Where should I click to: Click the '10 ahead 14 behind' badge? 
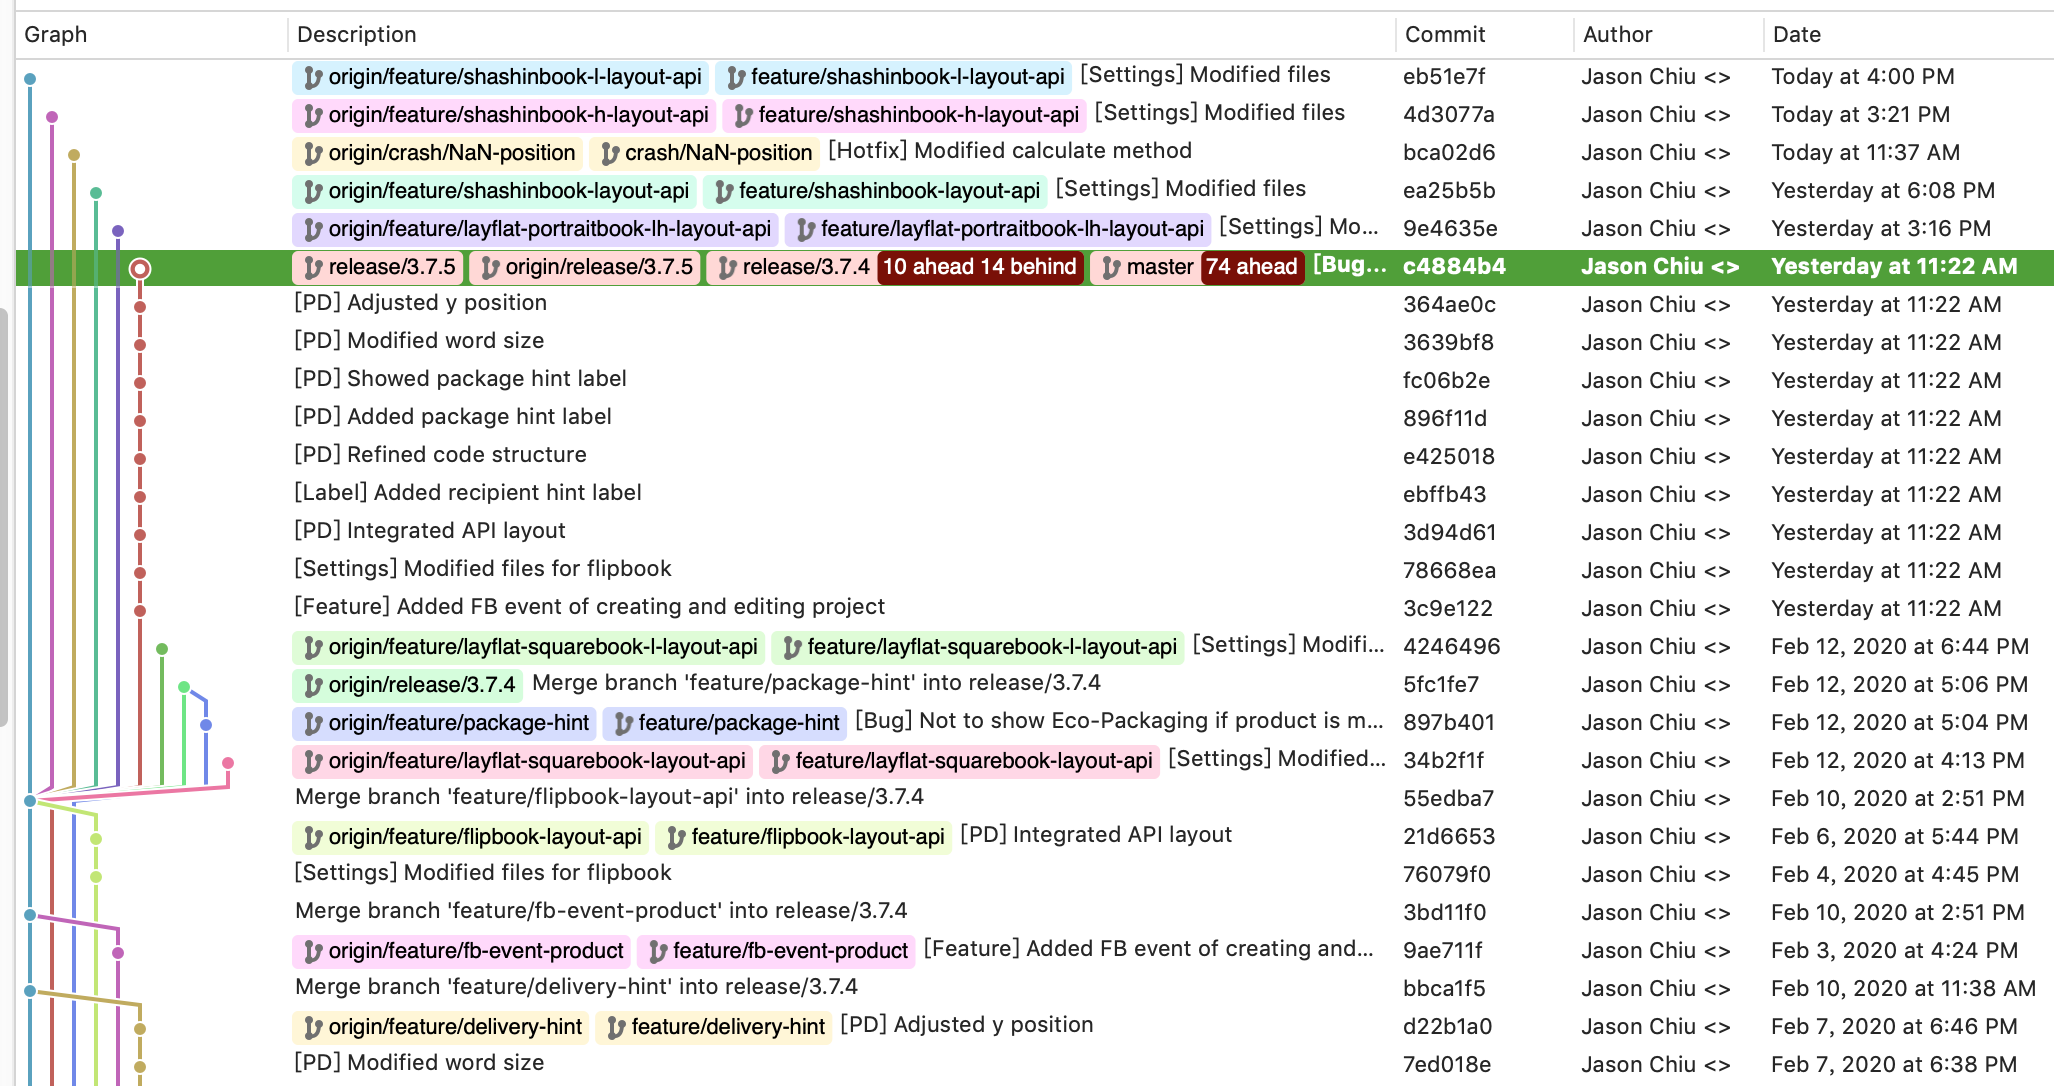(979, 267)
